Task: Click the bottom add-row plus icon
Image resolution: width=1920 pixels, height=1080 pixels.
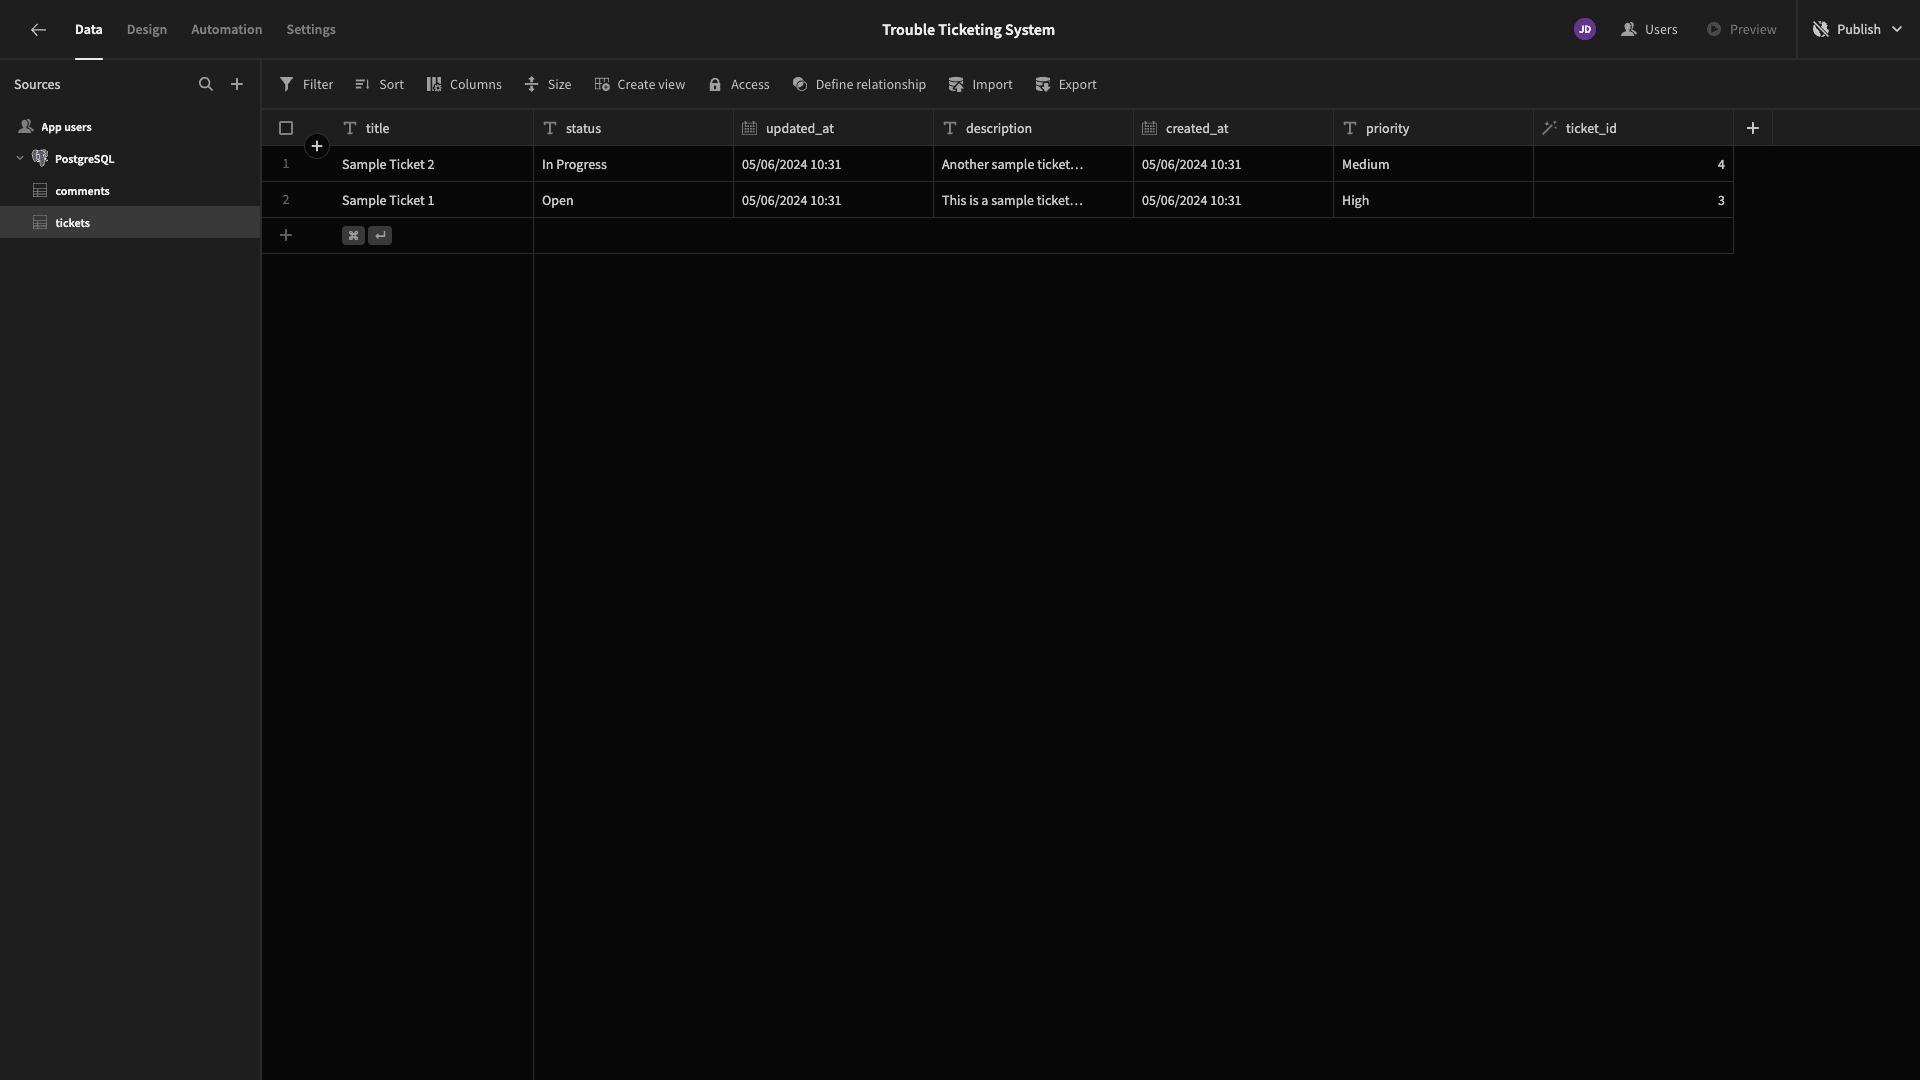Action: tap(286, 236)
